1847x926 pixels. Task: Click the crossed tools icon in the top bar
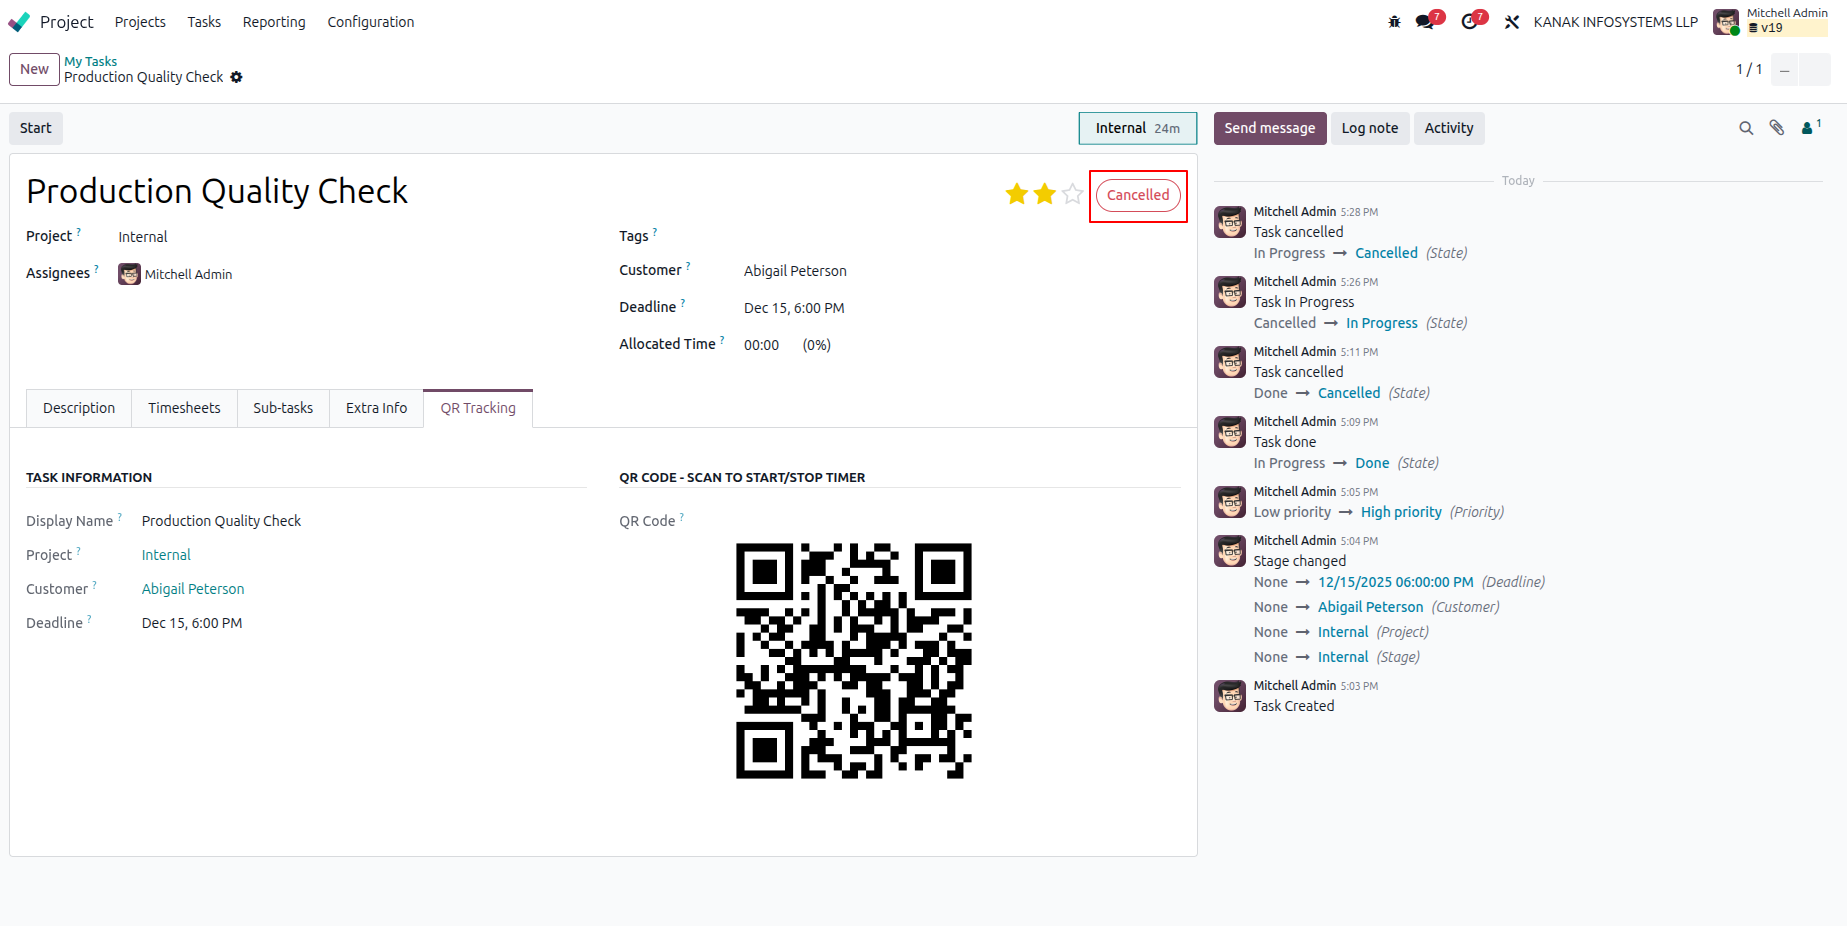coord(1512,22)
